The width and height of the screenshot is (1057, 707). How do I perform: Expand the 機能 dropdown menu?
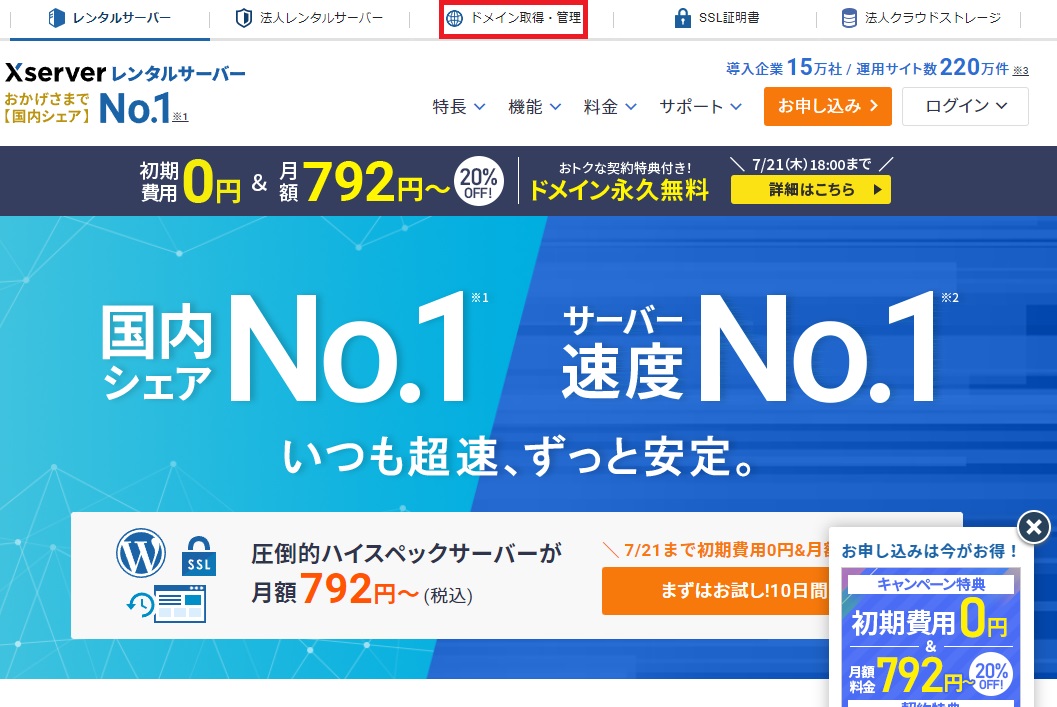tap(534, 106)
